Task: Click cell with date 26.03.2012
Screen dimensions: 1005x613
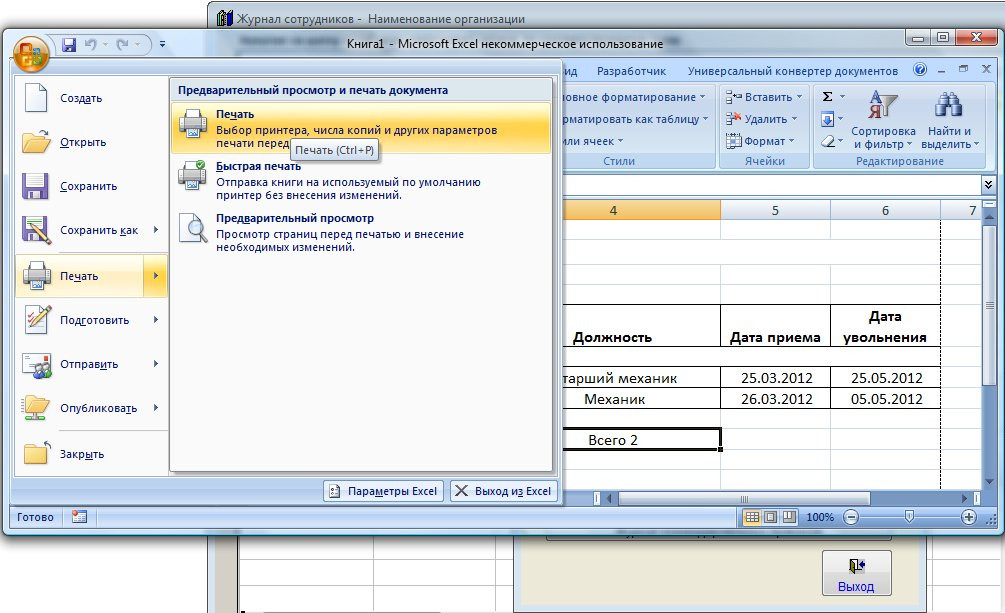Action: click(x=776, y=399)
